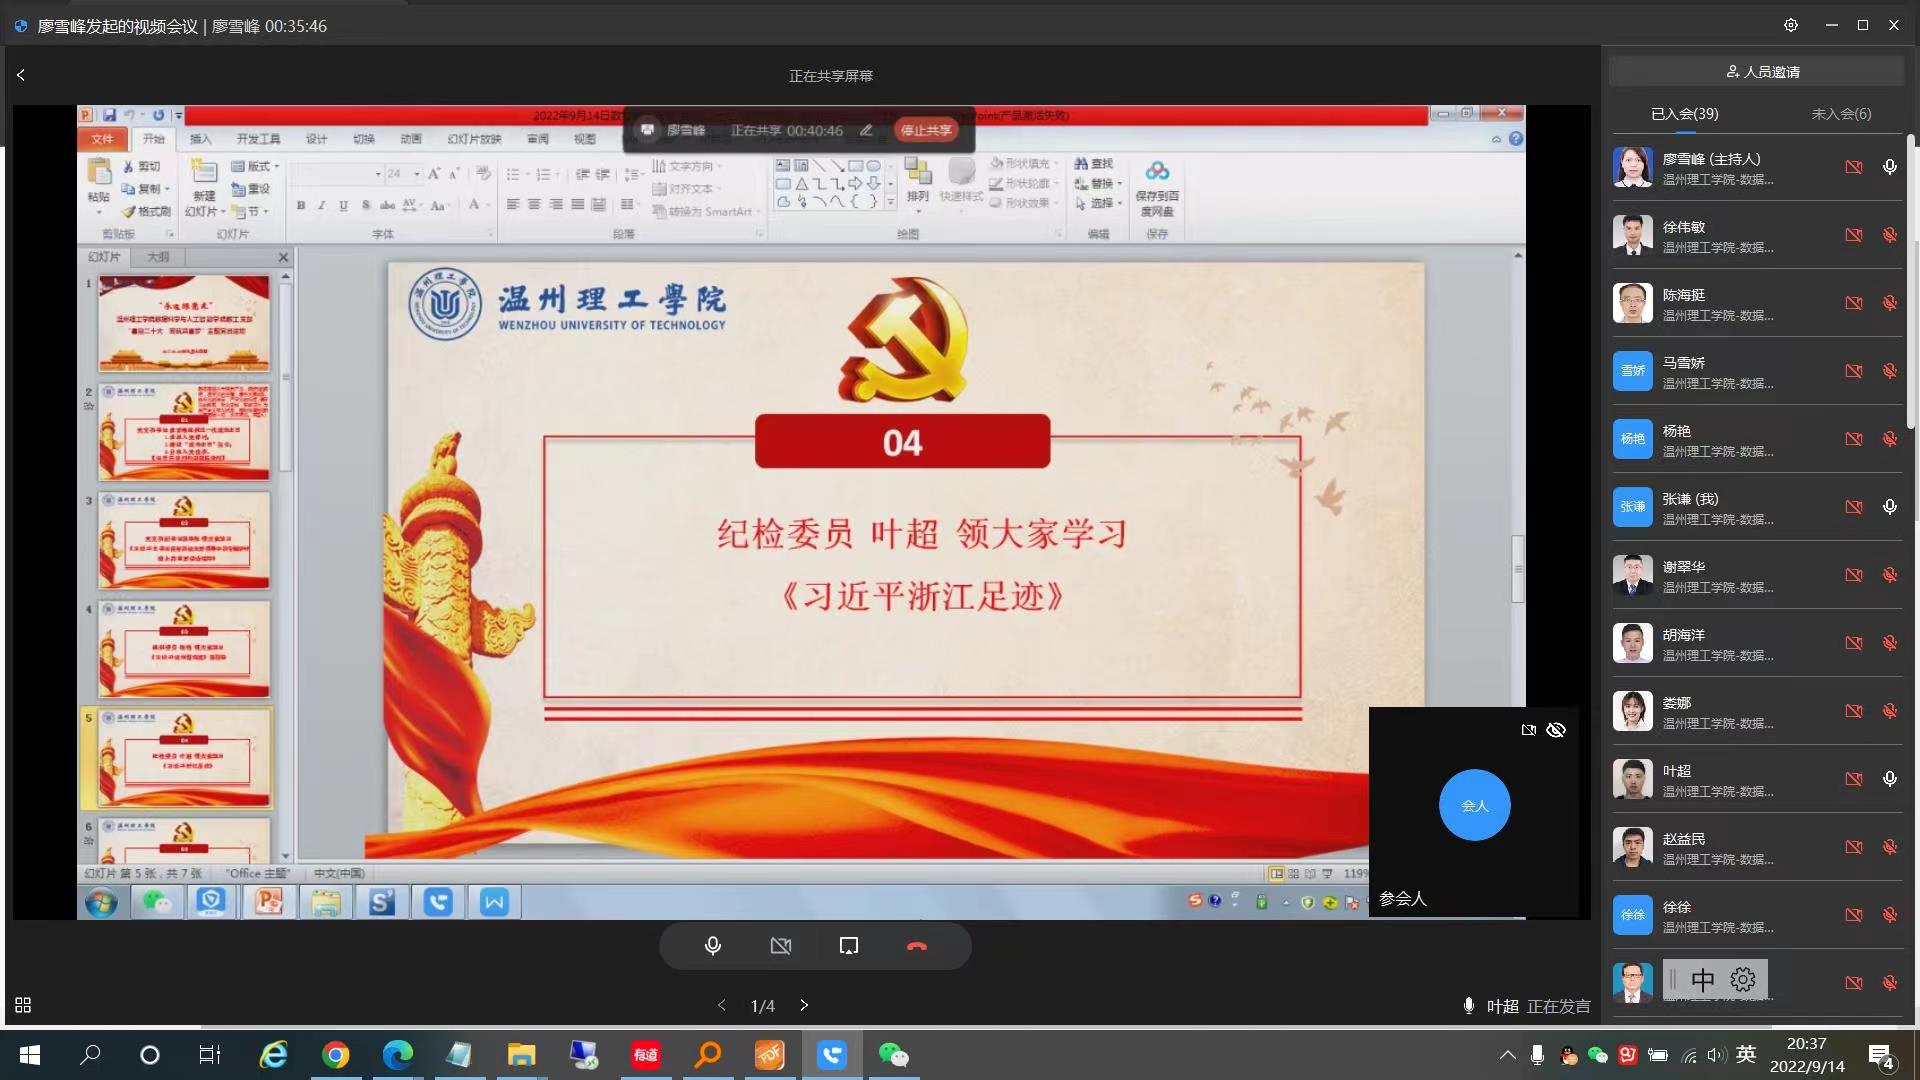Open Windows Start menu
The image size is (1920, 1080).
tap(30, 1055)
